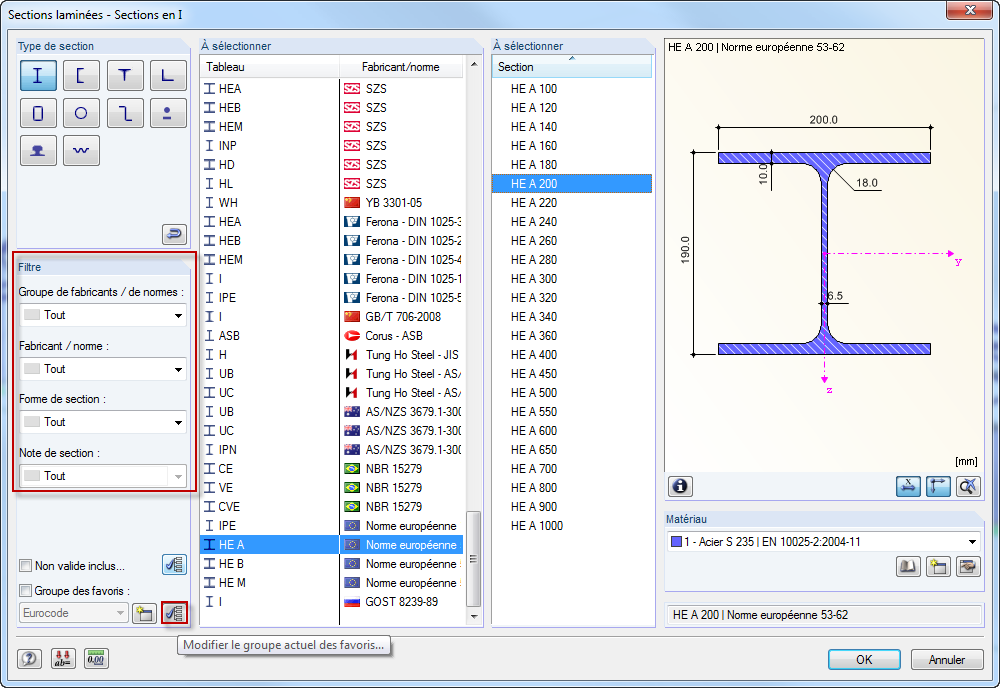Select section HE A 220
The height and width of the screenshot is (688, 1000).
(571, 203)
